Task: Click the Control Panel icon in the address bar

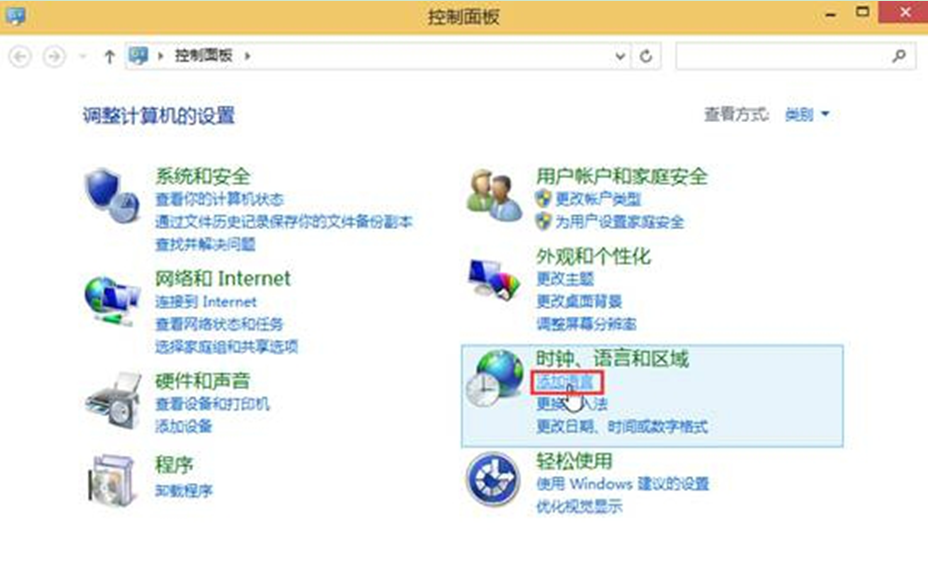Action: pos(138,56)
